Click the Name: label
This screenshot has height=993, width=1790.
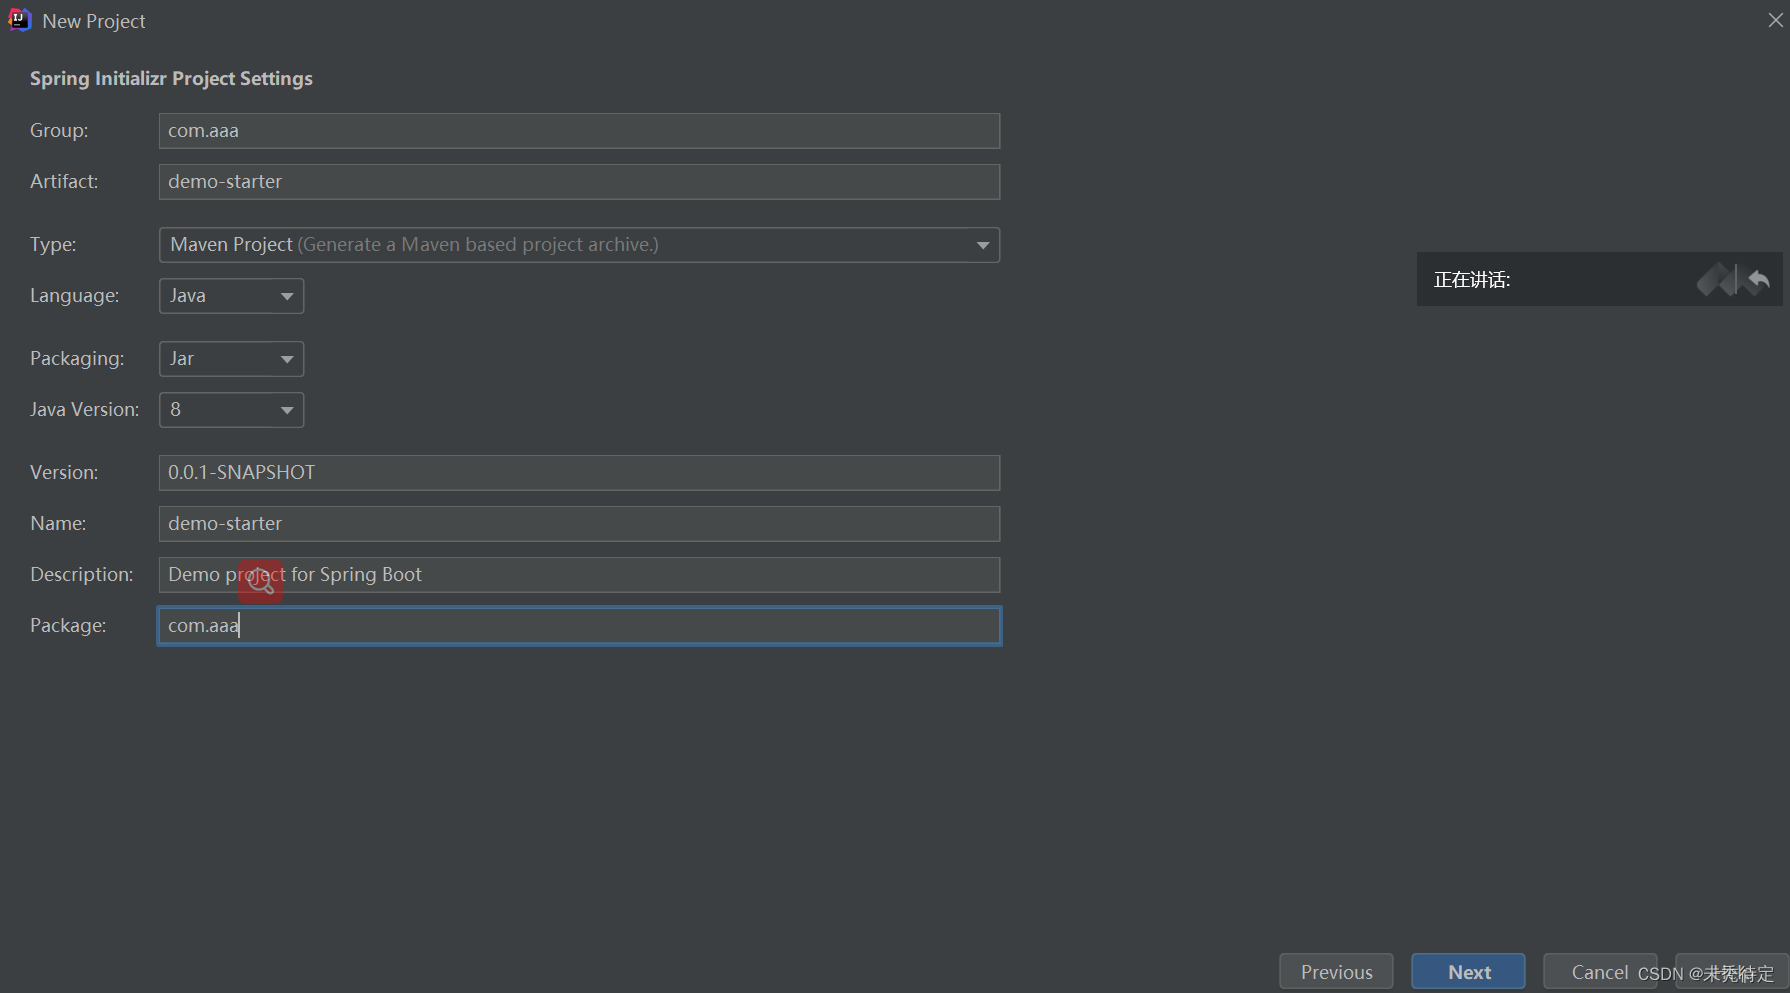[x=58, y=524]
